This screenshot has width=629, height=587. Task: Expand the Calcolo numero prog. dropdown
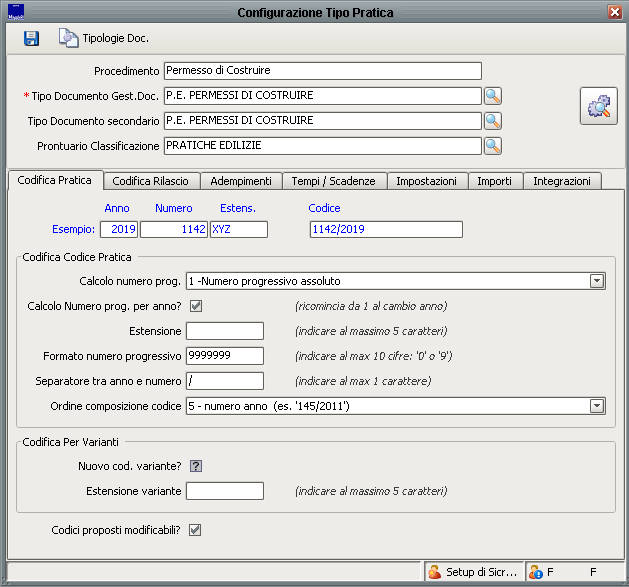597,281
